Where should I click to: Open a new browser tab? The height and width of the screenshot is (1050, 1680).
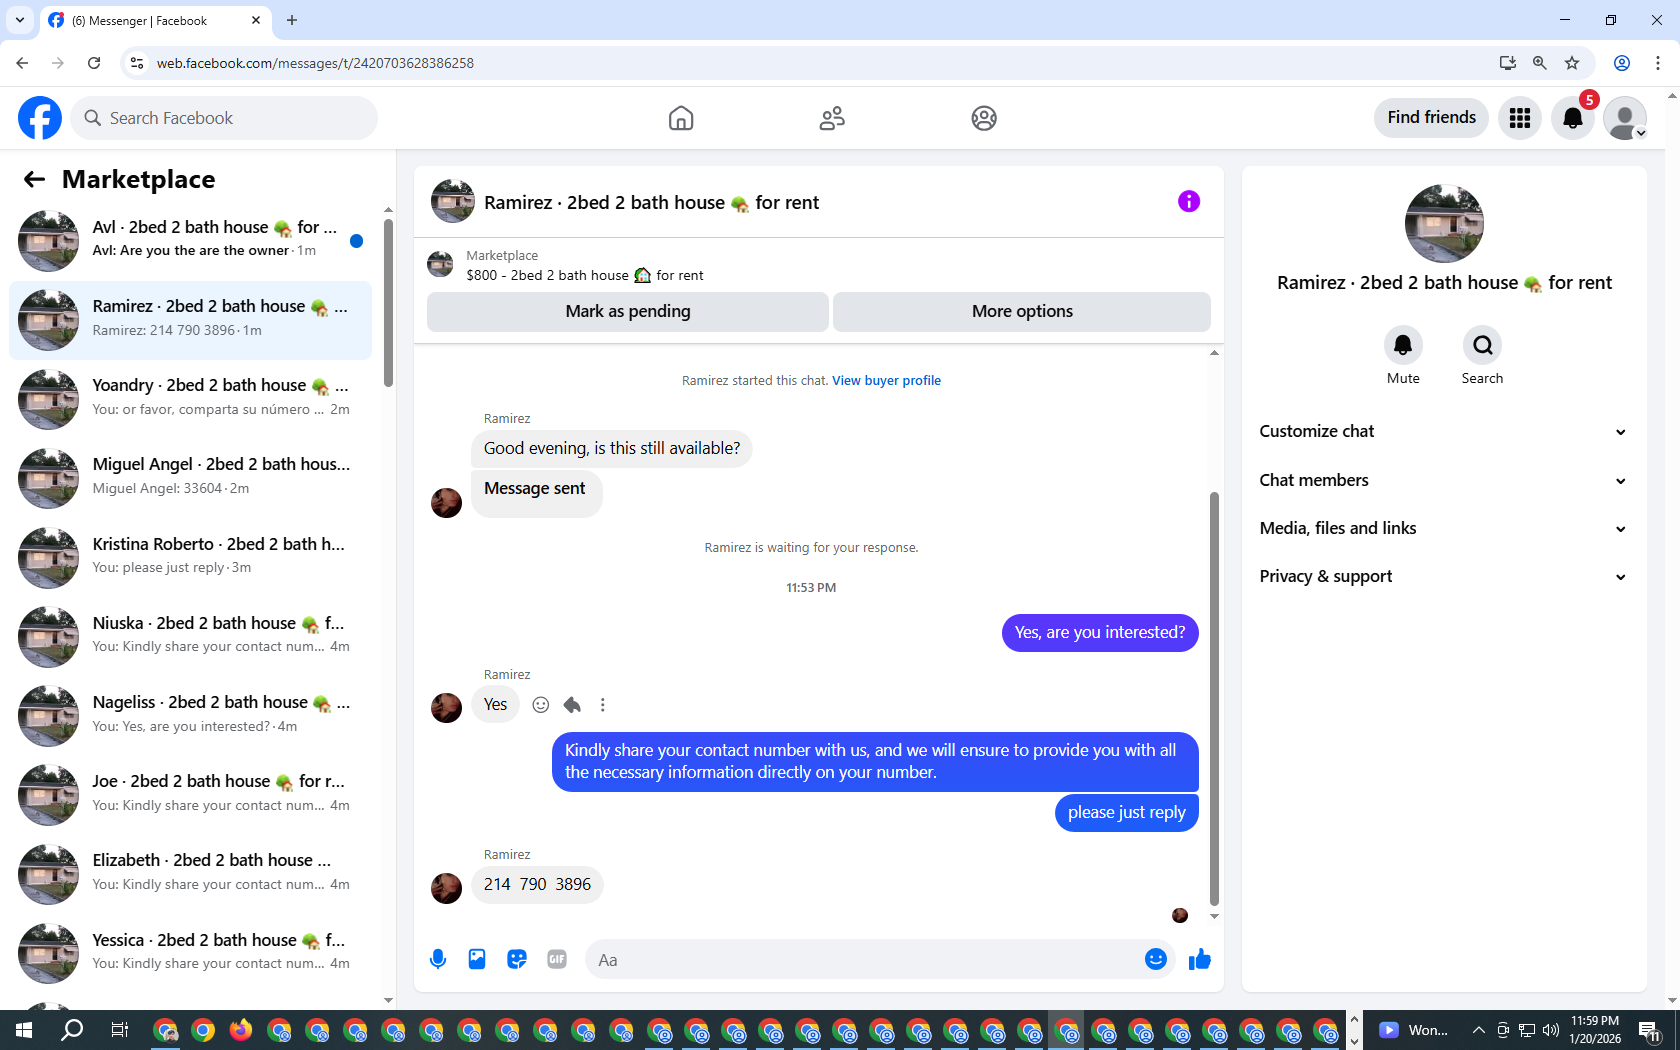click(292, 20)
